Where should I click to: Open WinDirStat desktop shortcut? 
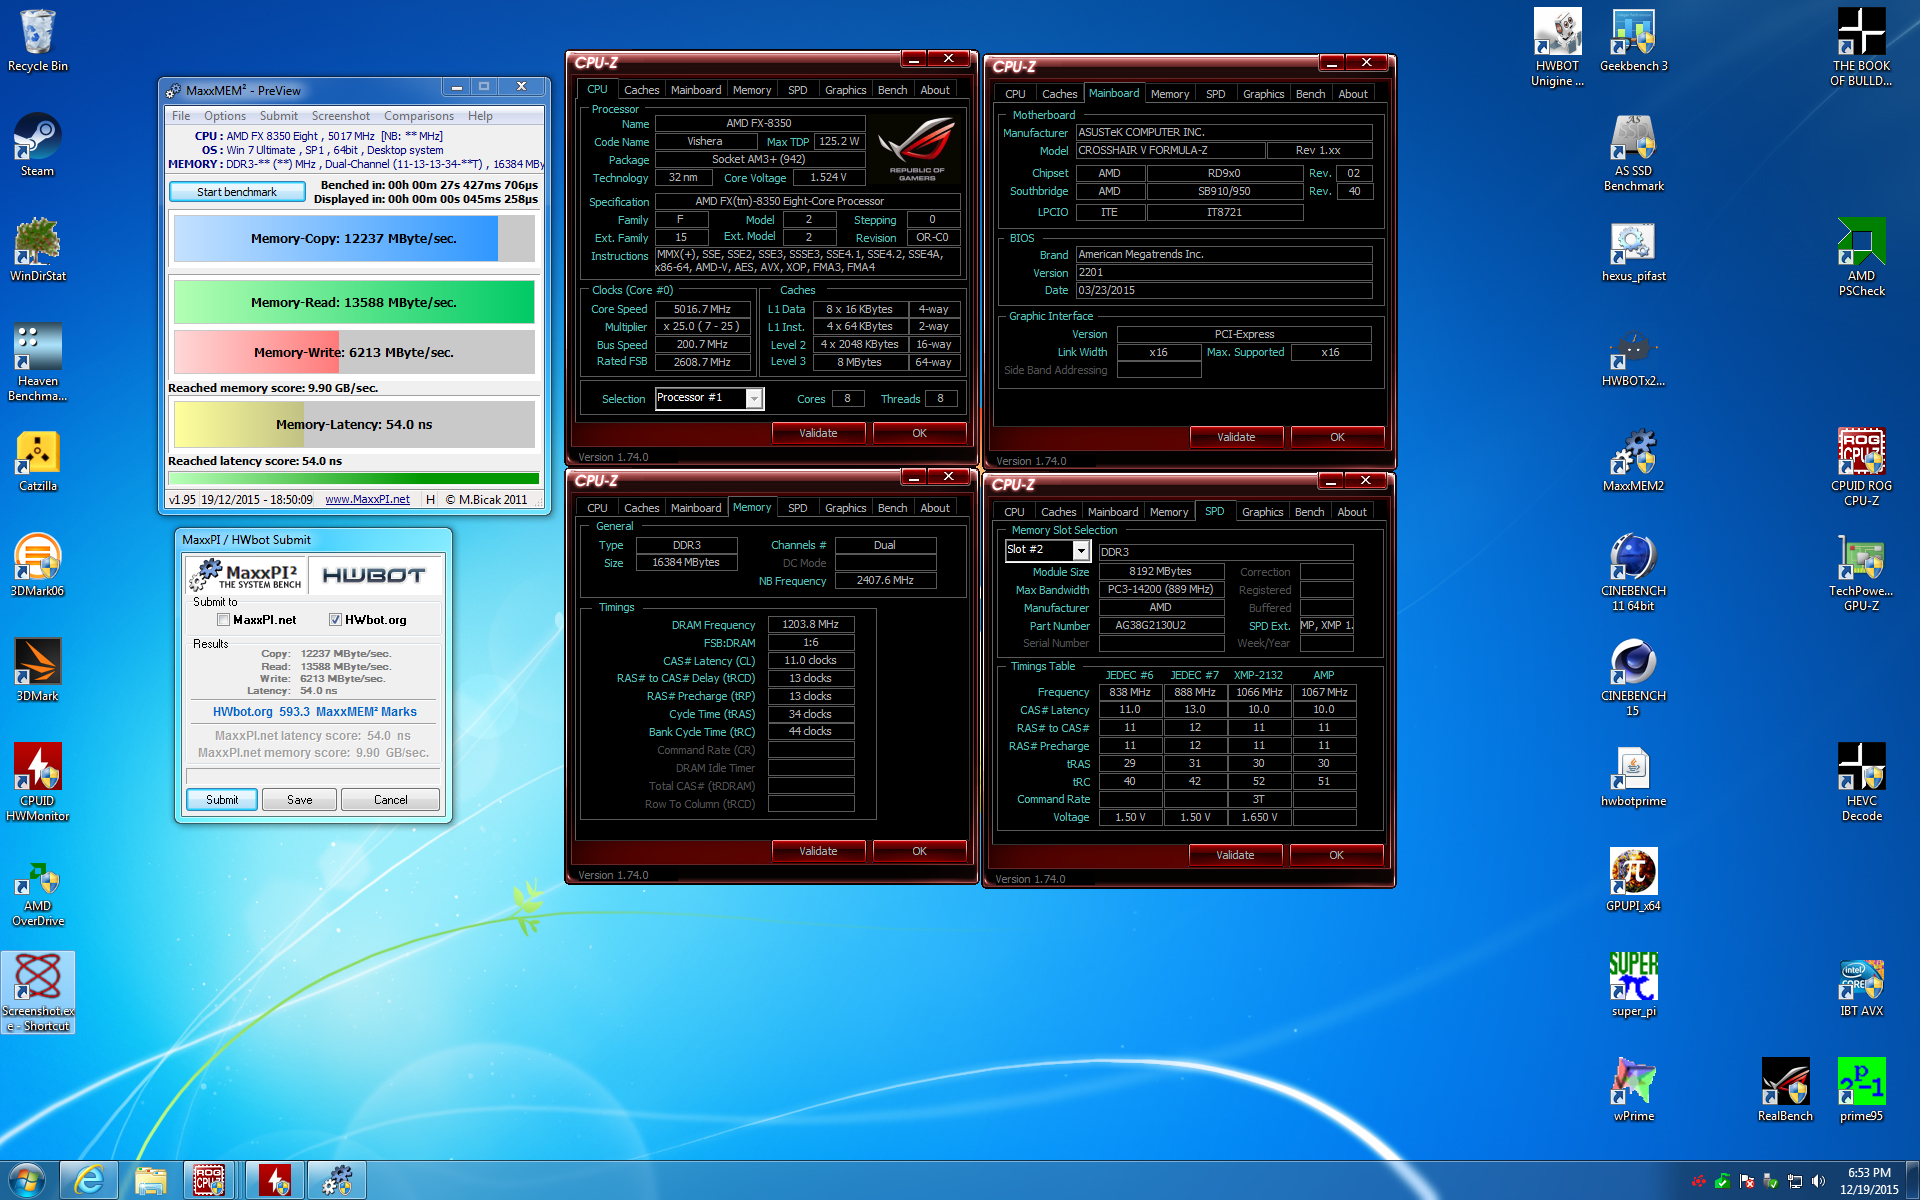pos(38,250)
